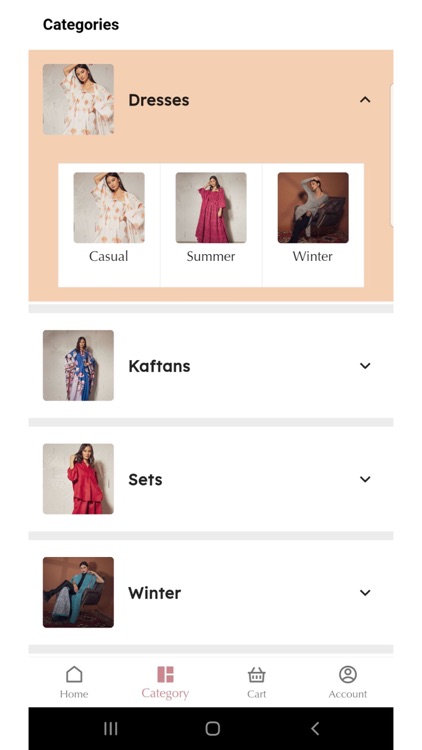Tap Android back navigation arrow
422x750 pixels.
315,728
